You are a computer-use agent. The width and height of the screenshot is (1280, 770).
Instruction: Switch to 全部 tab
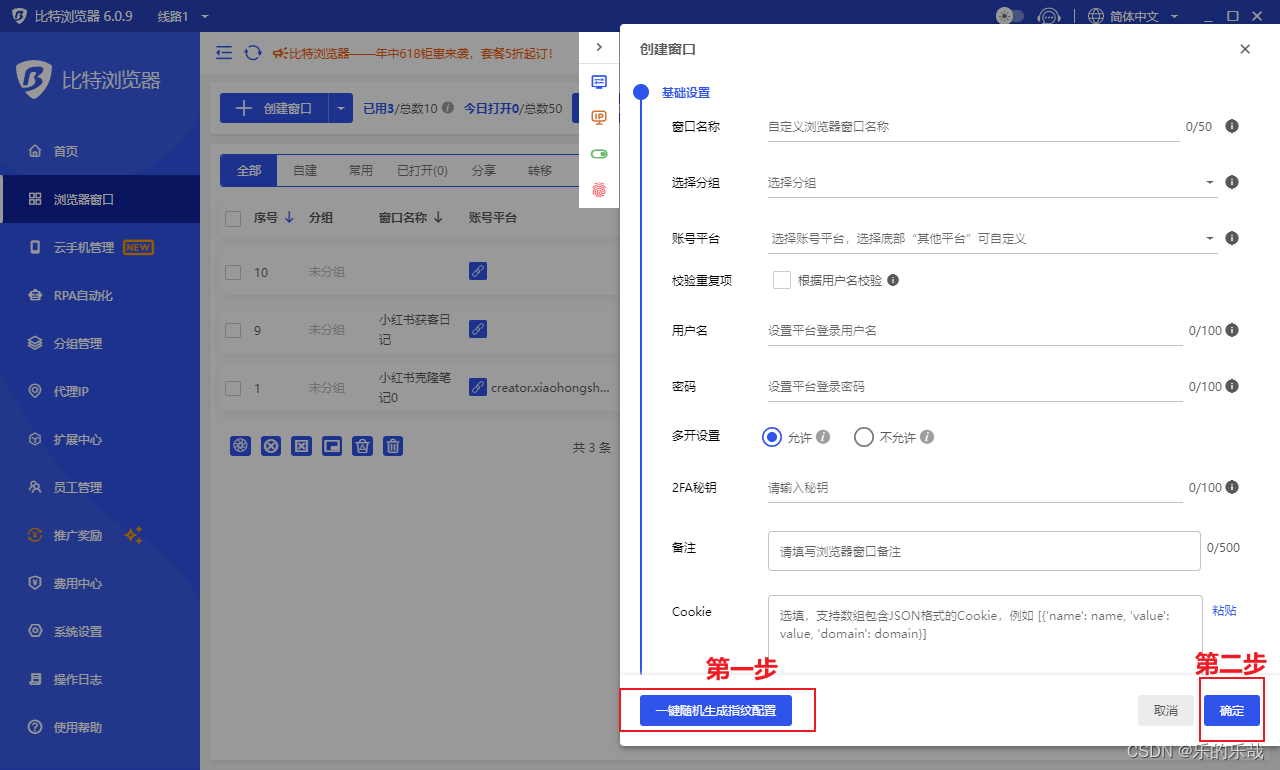click(x=249, y=171)
